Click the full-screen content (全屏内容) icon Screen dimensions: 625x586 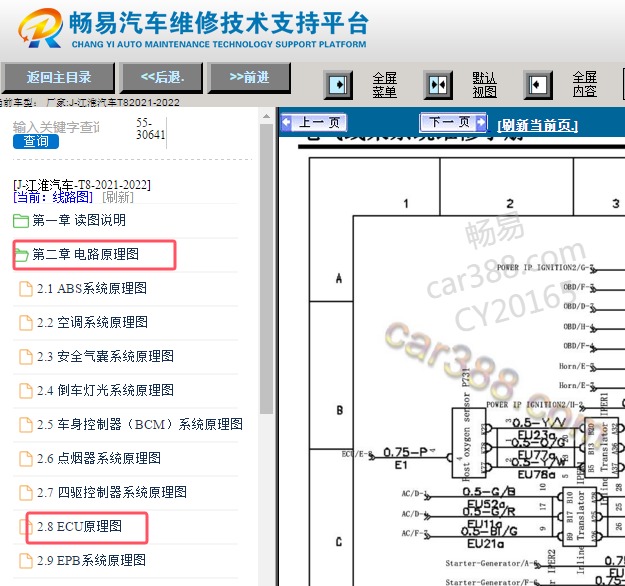coord(538,85)
